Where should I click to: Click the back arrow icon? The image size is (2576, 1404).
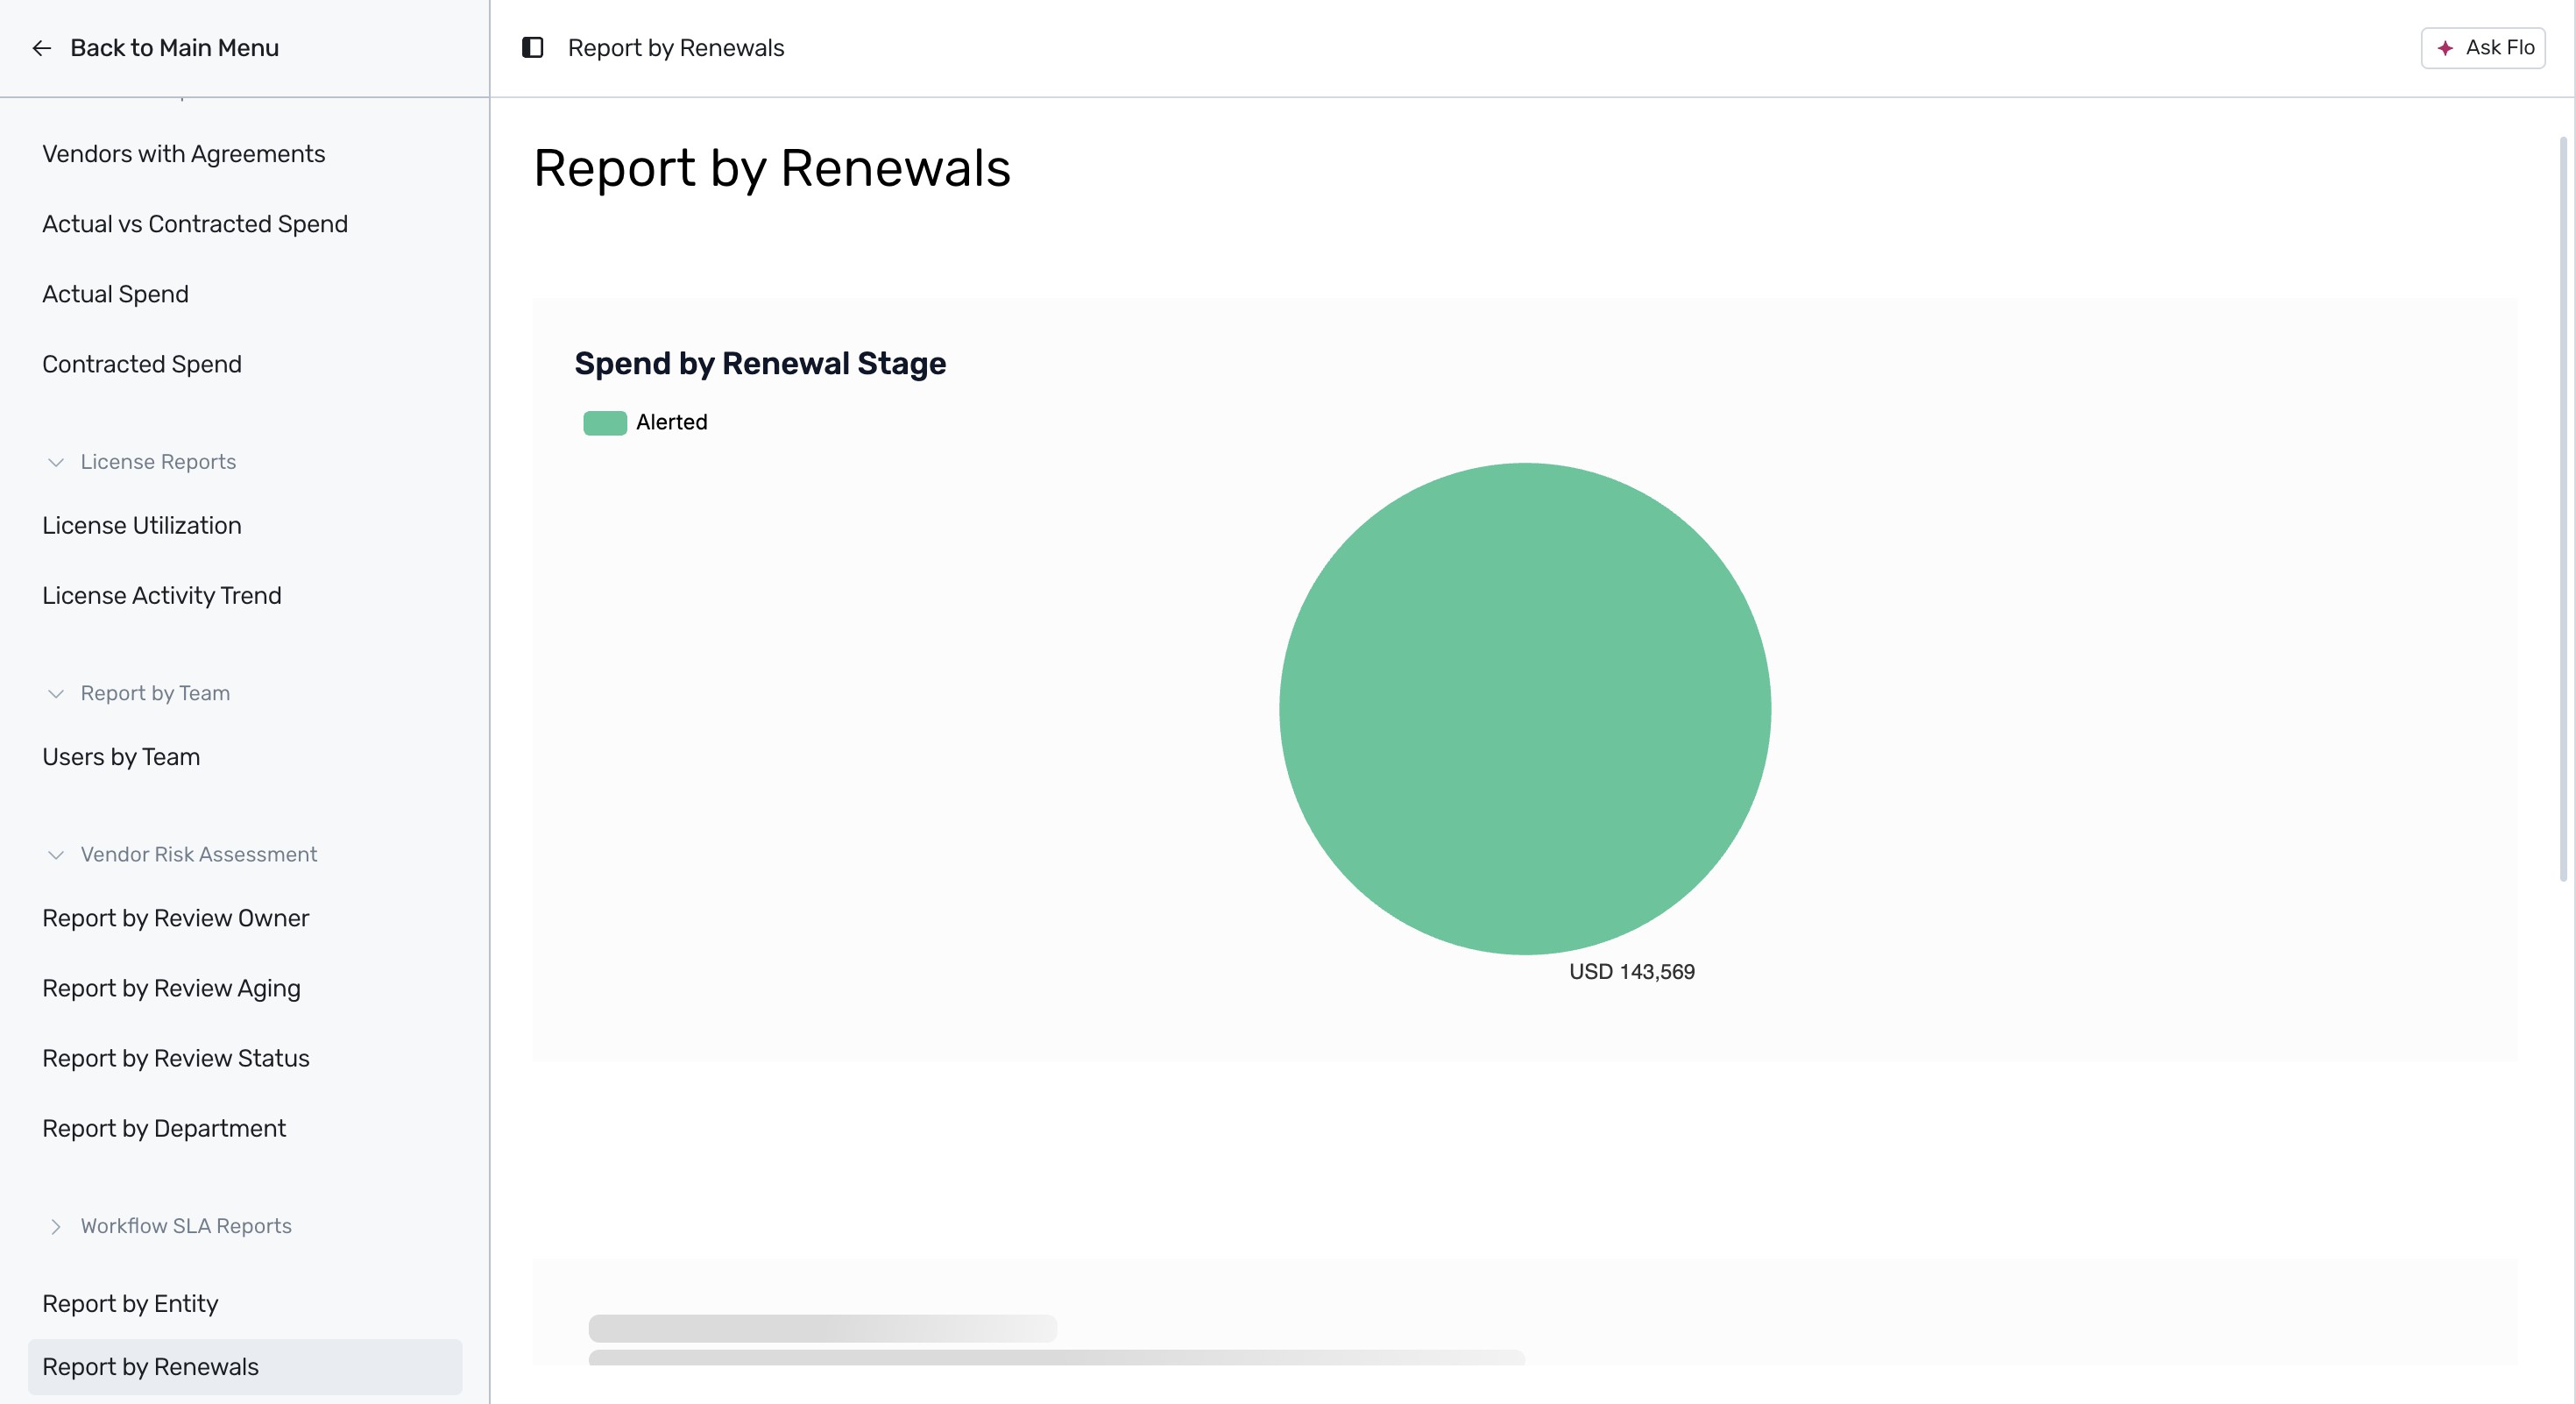pos(41,48)
